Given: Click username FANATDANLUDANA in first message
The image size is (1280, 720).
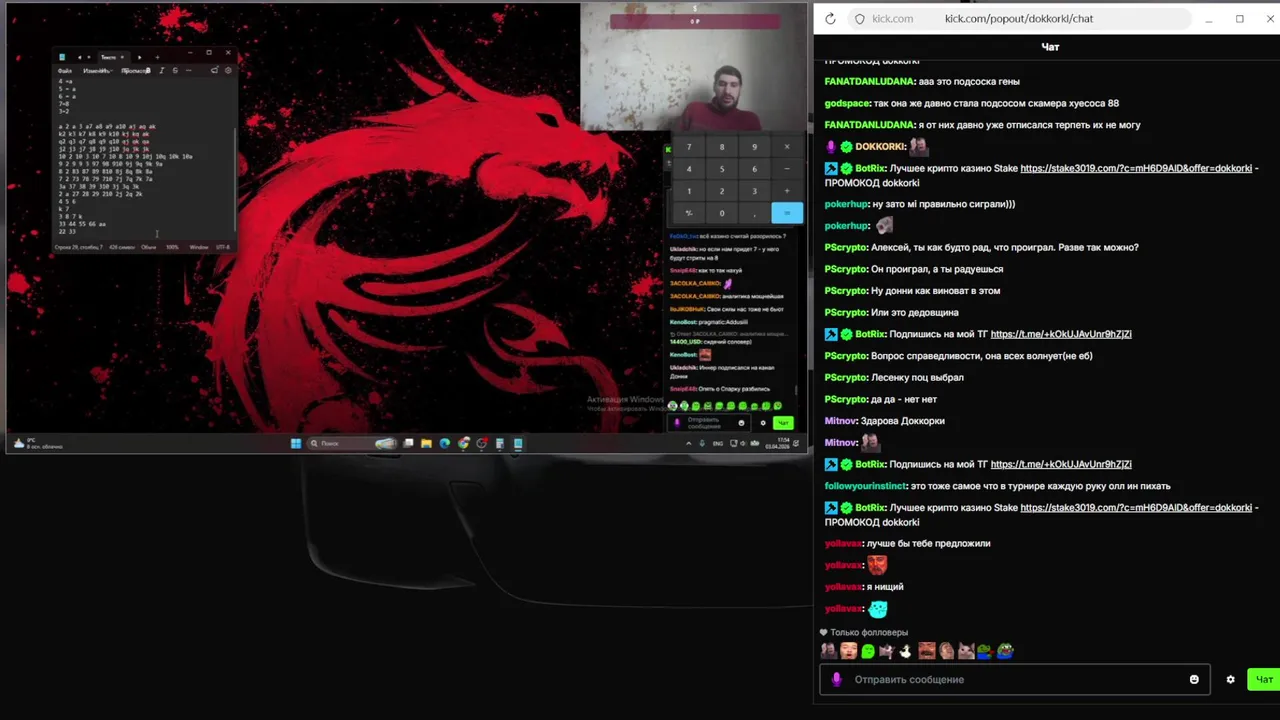Looking at the screenshot, I should tap(869, 82).
